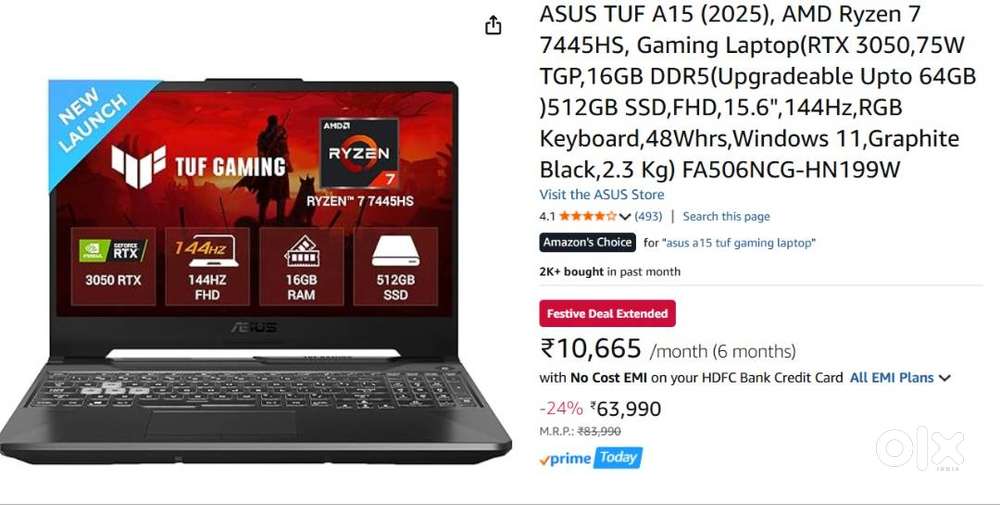1000x505 pixels.
Task: Click the 144HZ FHD display tile
Action: tap(207, 267)
